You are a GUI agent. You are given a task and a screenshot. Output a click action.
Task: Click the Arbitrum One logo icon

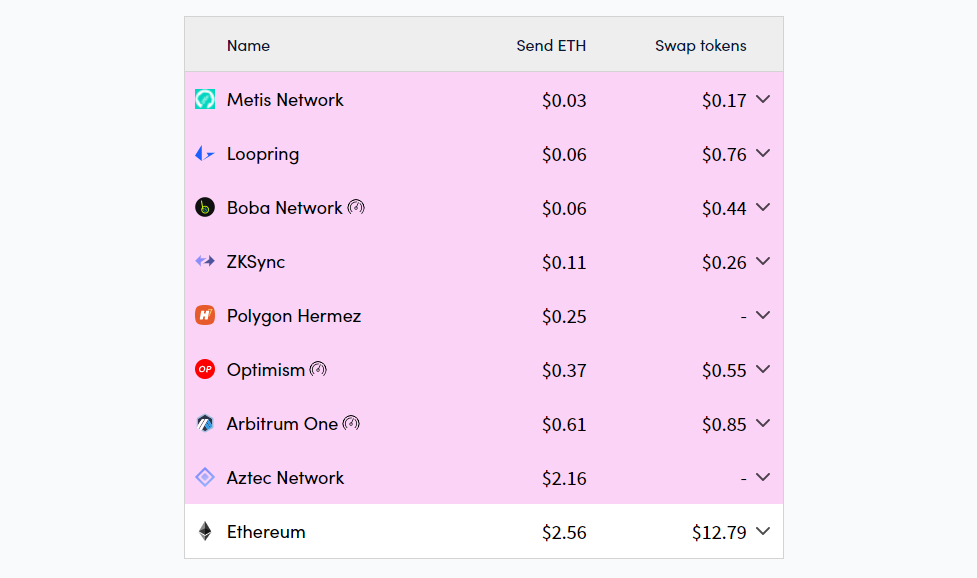[205, 424]
